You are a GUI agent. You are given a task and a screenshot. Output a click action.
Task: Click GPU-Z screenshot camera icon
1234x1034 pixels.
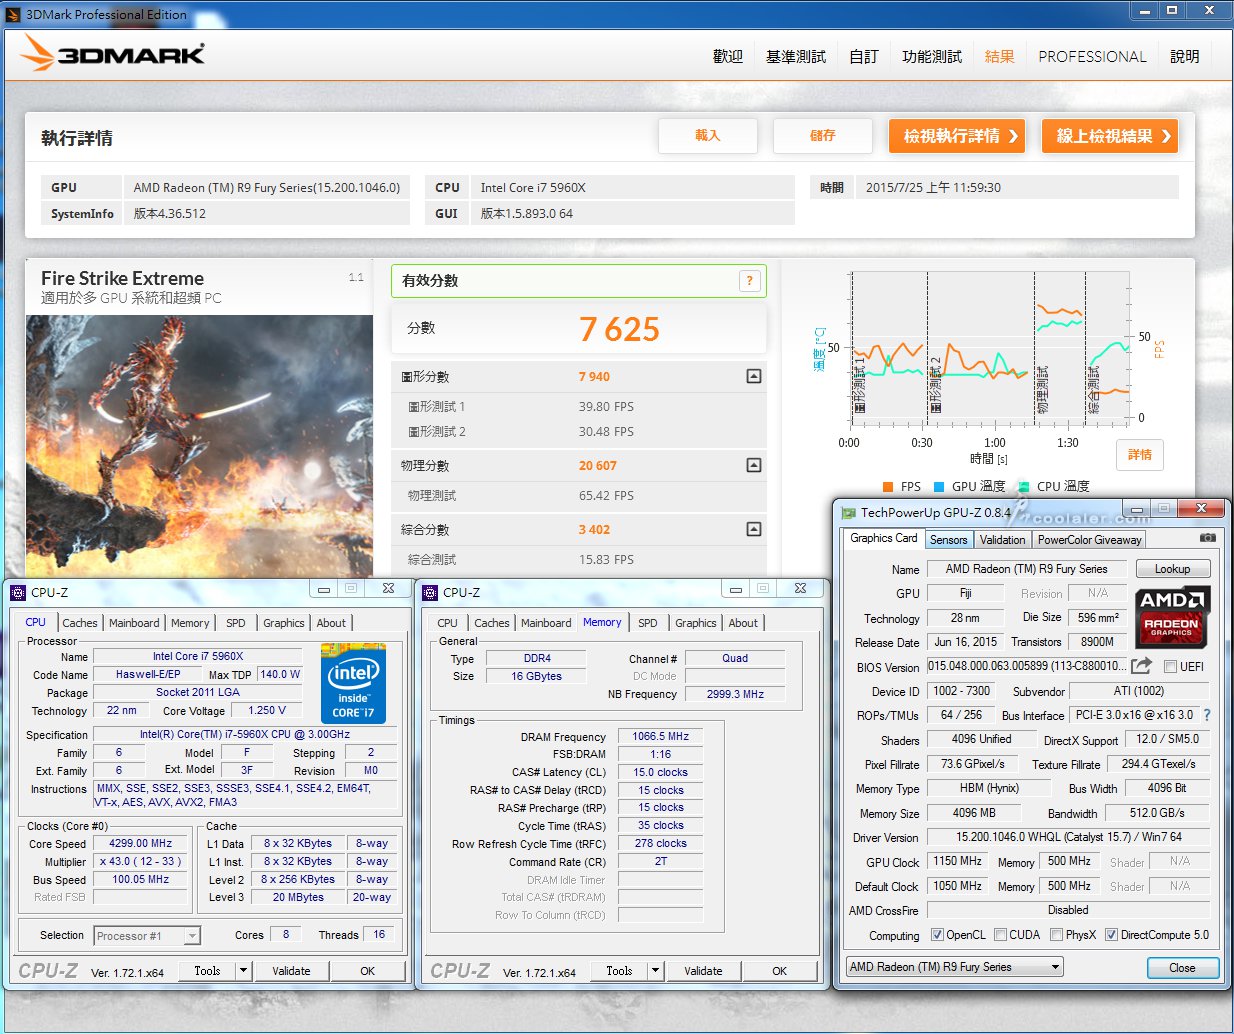coord(1208,538)
